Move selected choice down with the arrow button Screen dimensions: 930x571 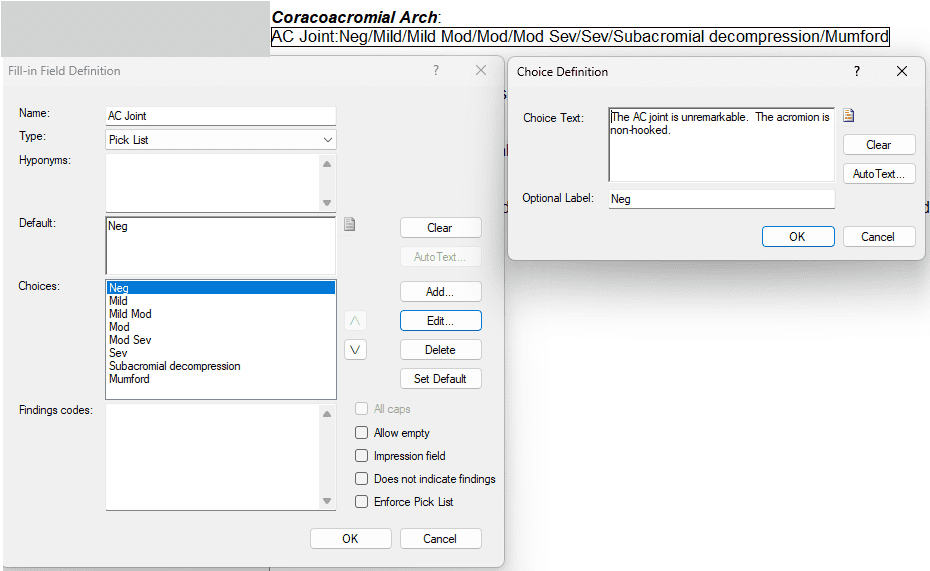point(356,350)
